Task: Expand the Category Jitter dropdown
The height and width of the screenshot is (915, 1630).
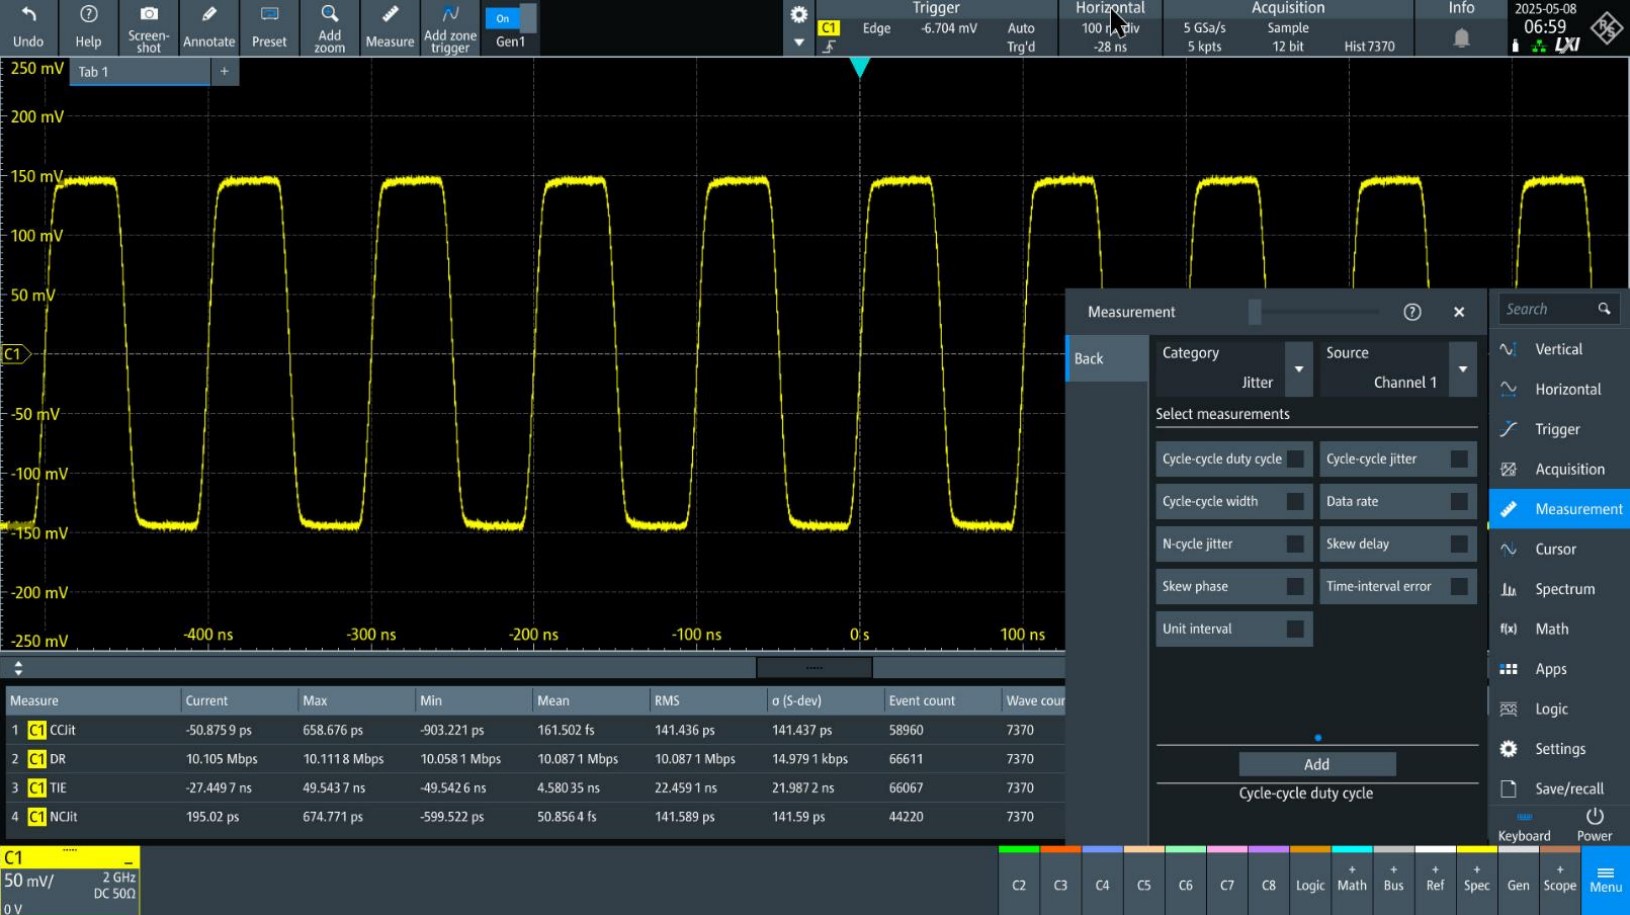Action: tap(1298, 369)
